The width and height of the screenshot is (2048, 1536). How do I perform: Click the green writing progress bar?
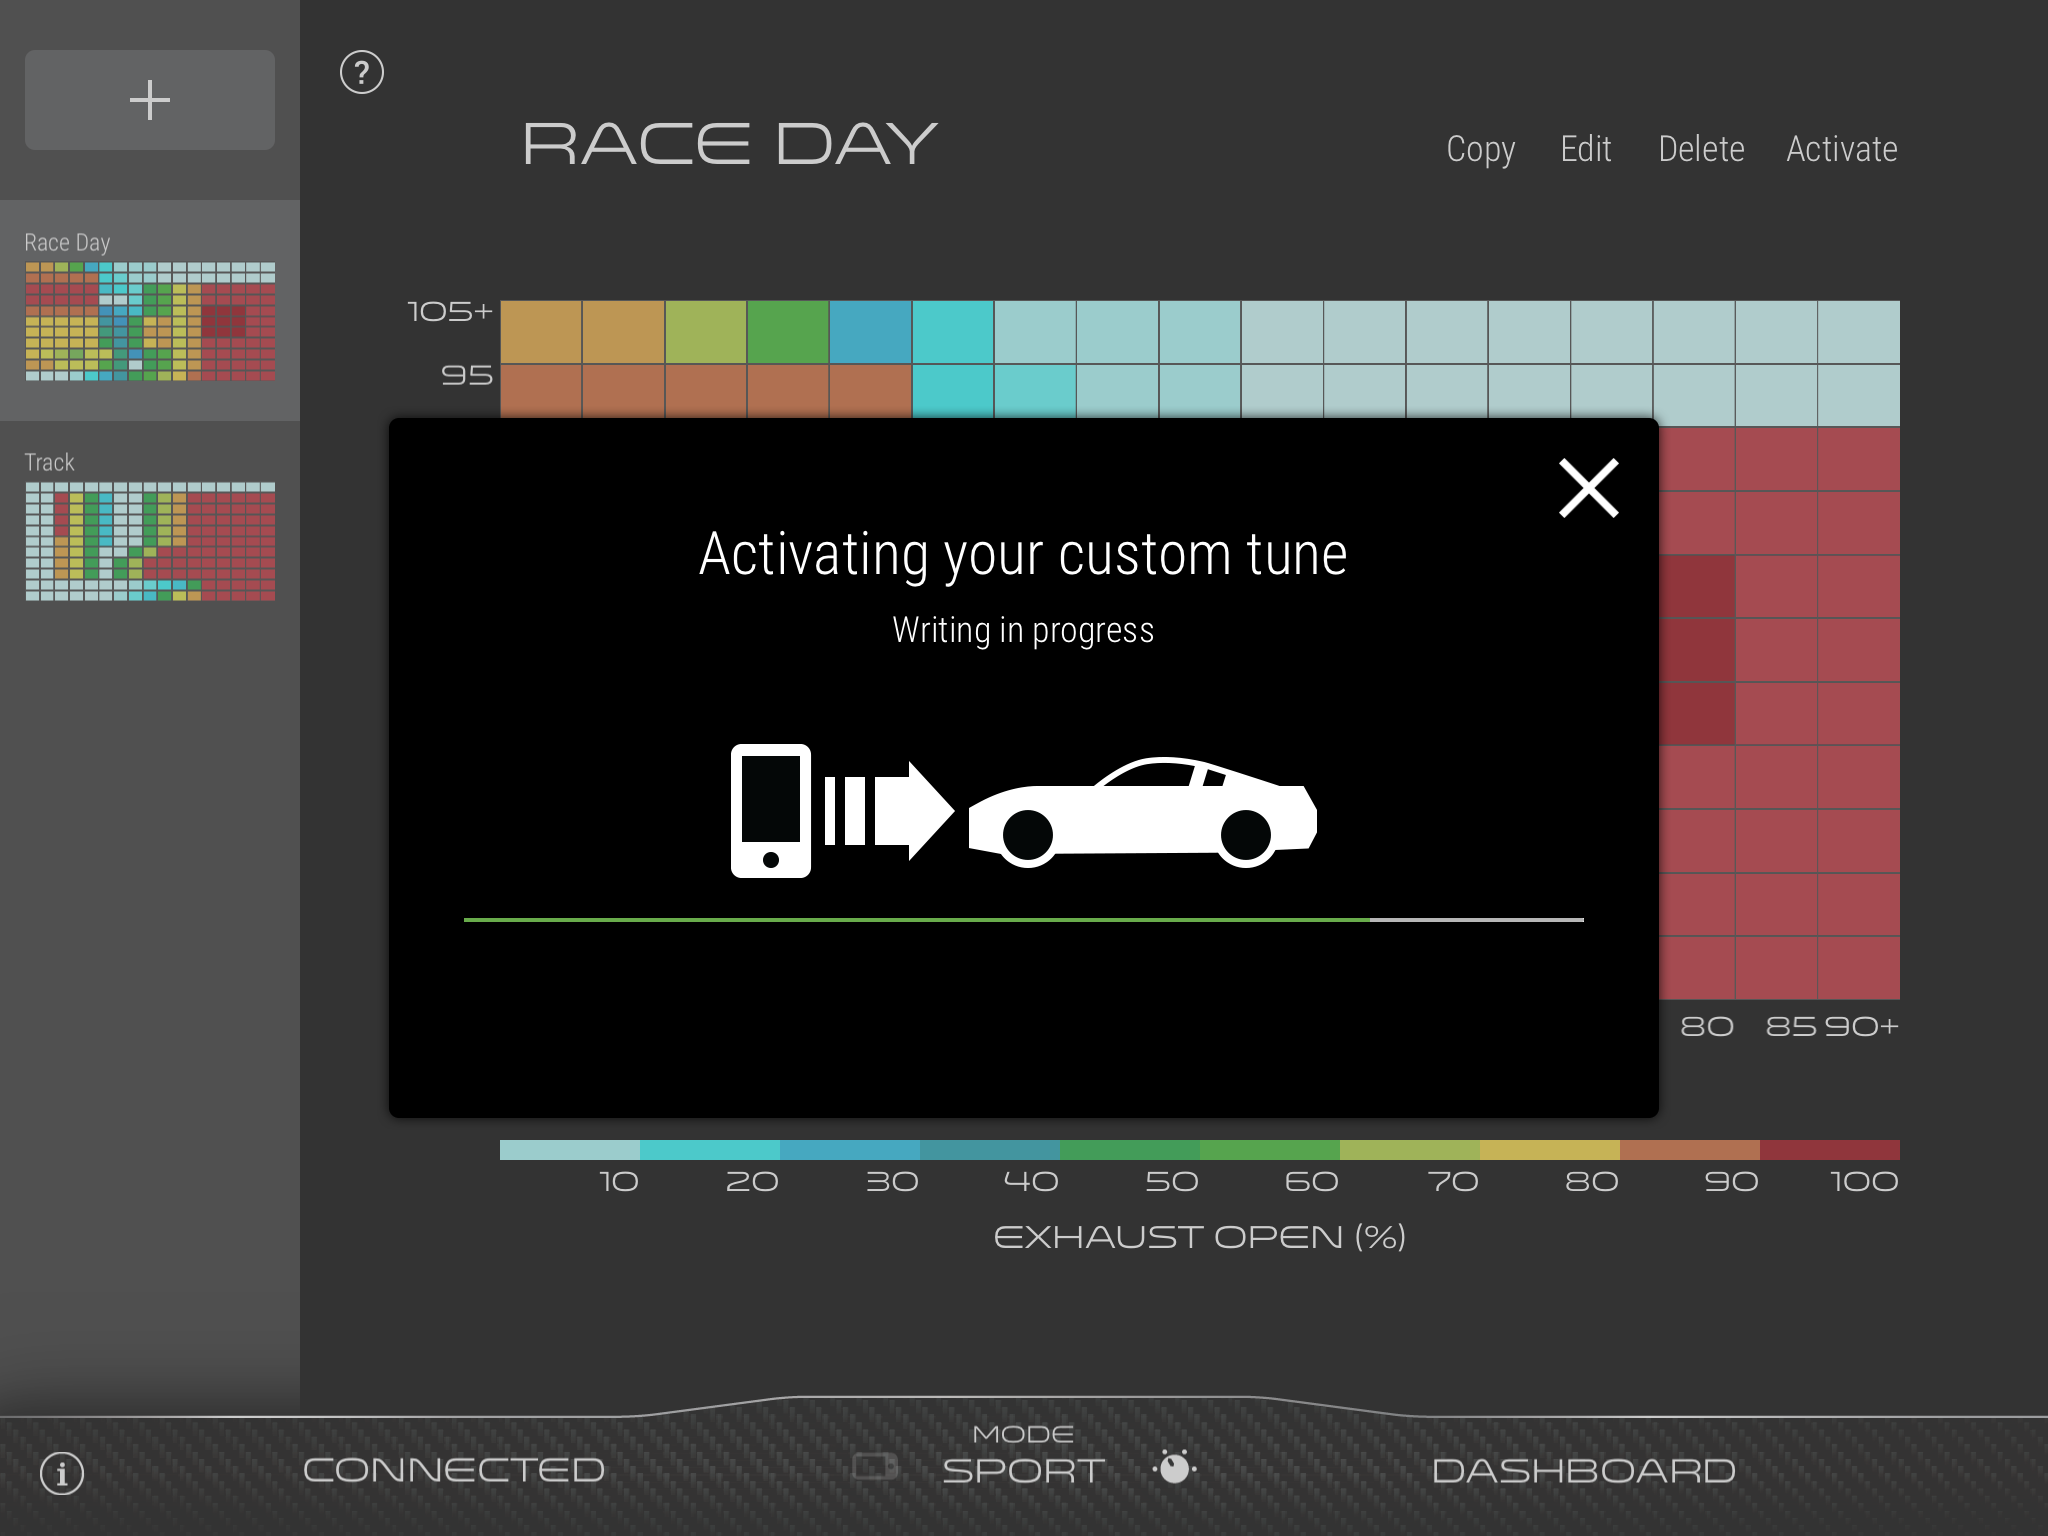[916, 919]
